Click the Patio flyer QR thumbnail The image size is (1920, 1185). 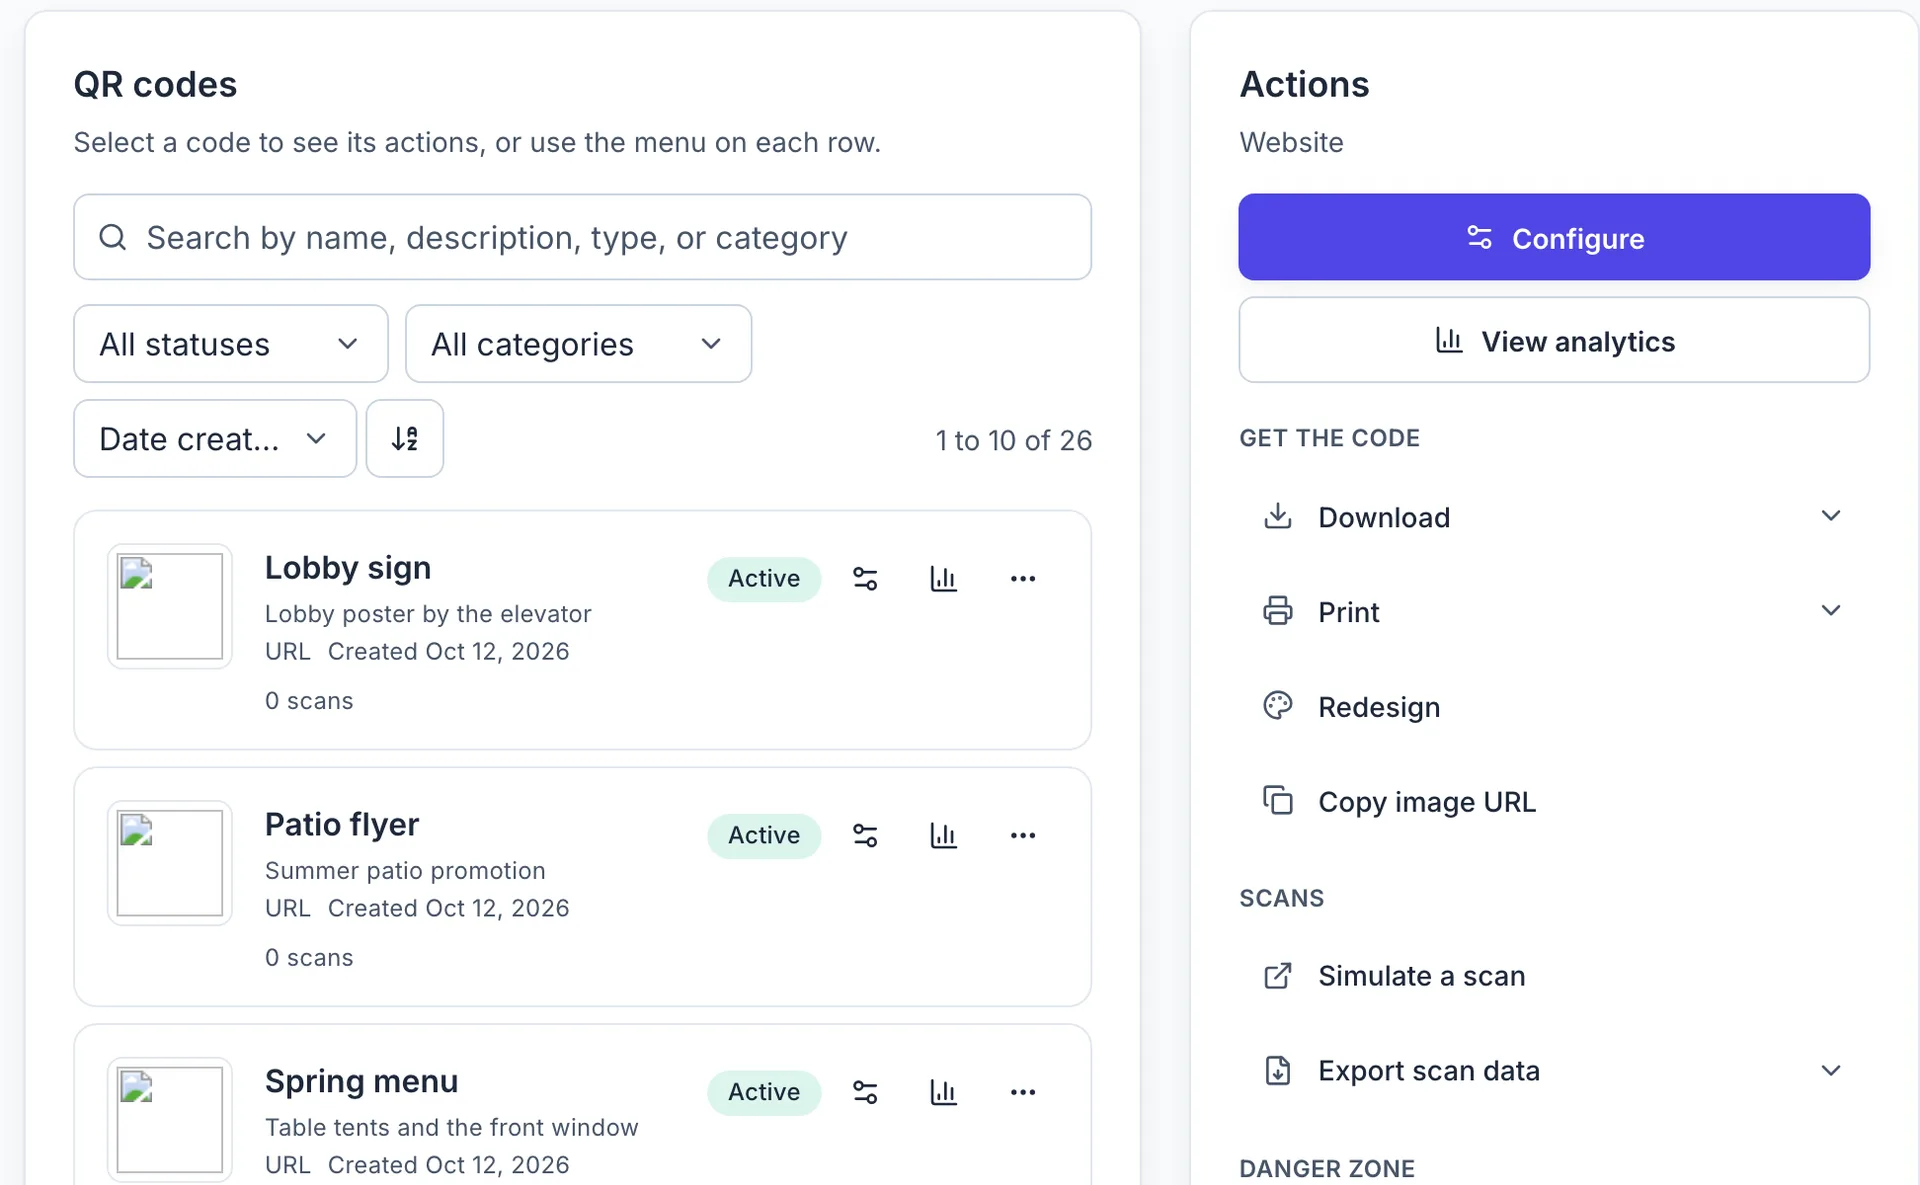click(x=170, y=863)
